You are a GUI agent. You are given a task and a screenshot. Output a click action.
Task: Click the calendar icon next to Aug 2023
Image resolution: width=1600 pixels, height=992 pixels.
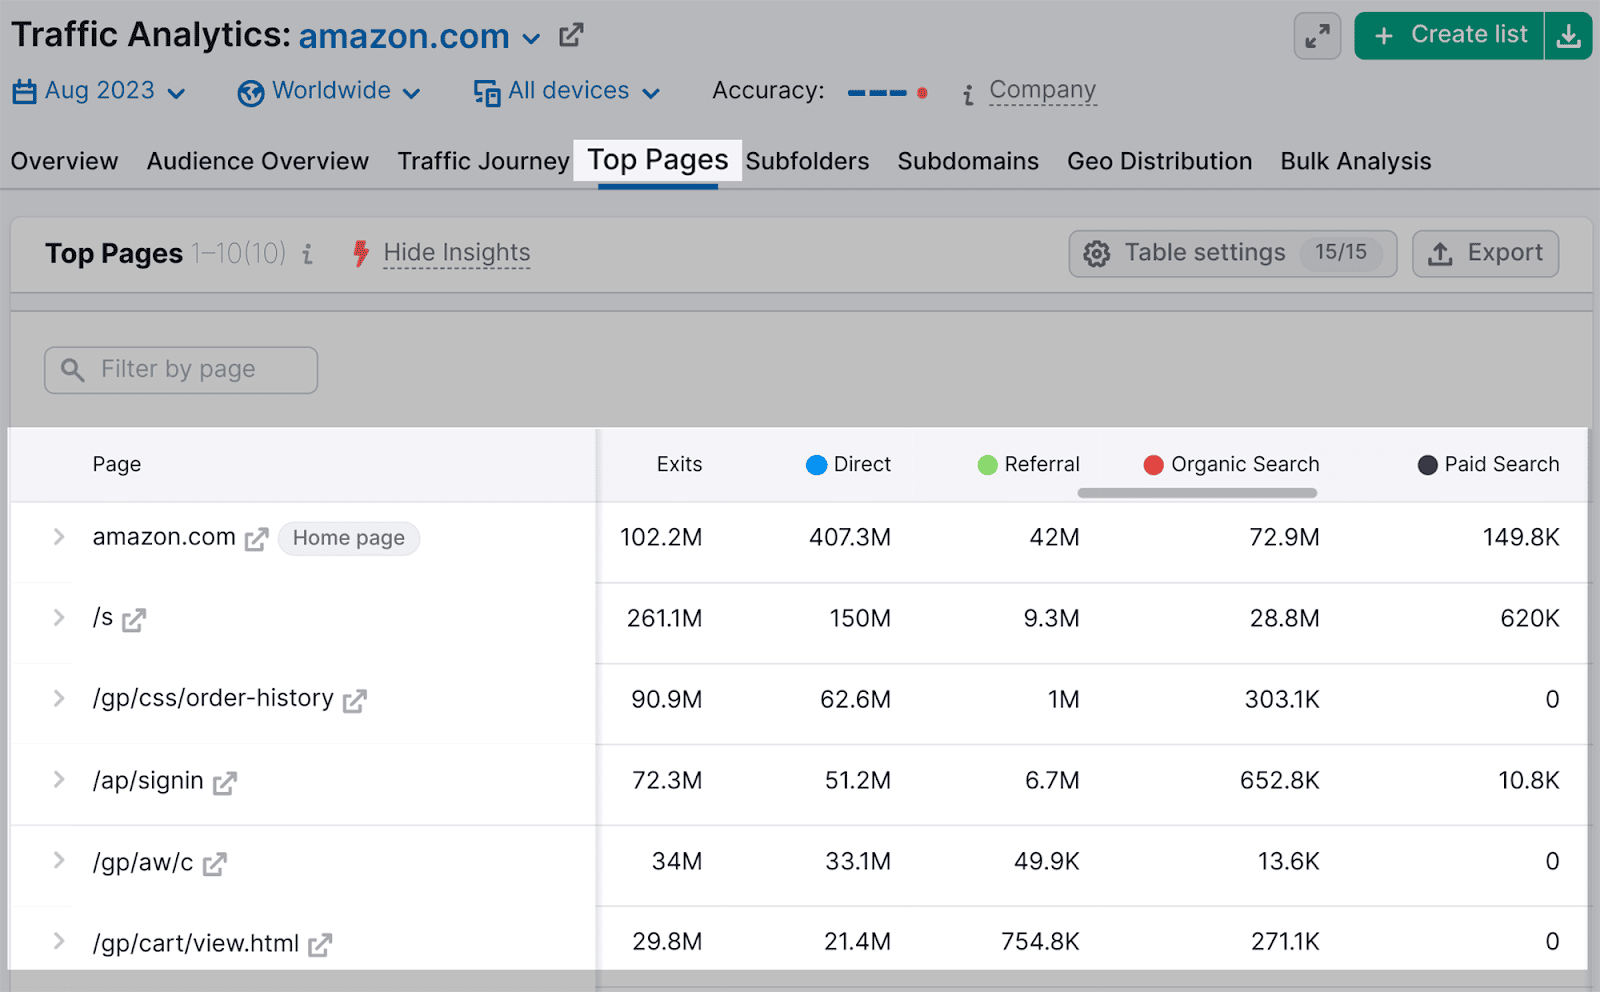23,90
